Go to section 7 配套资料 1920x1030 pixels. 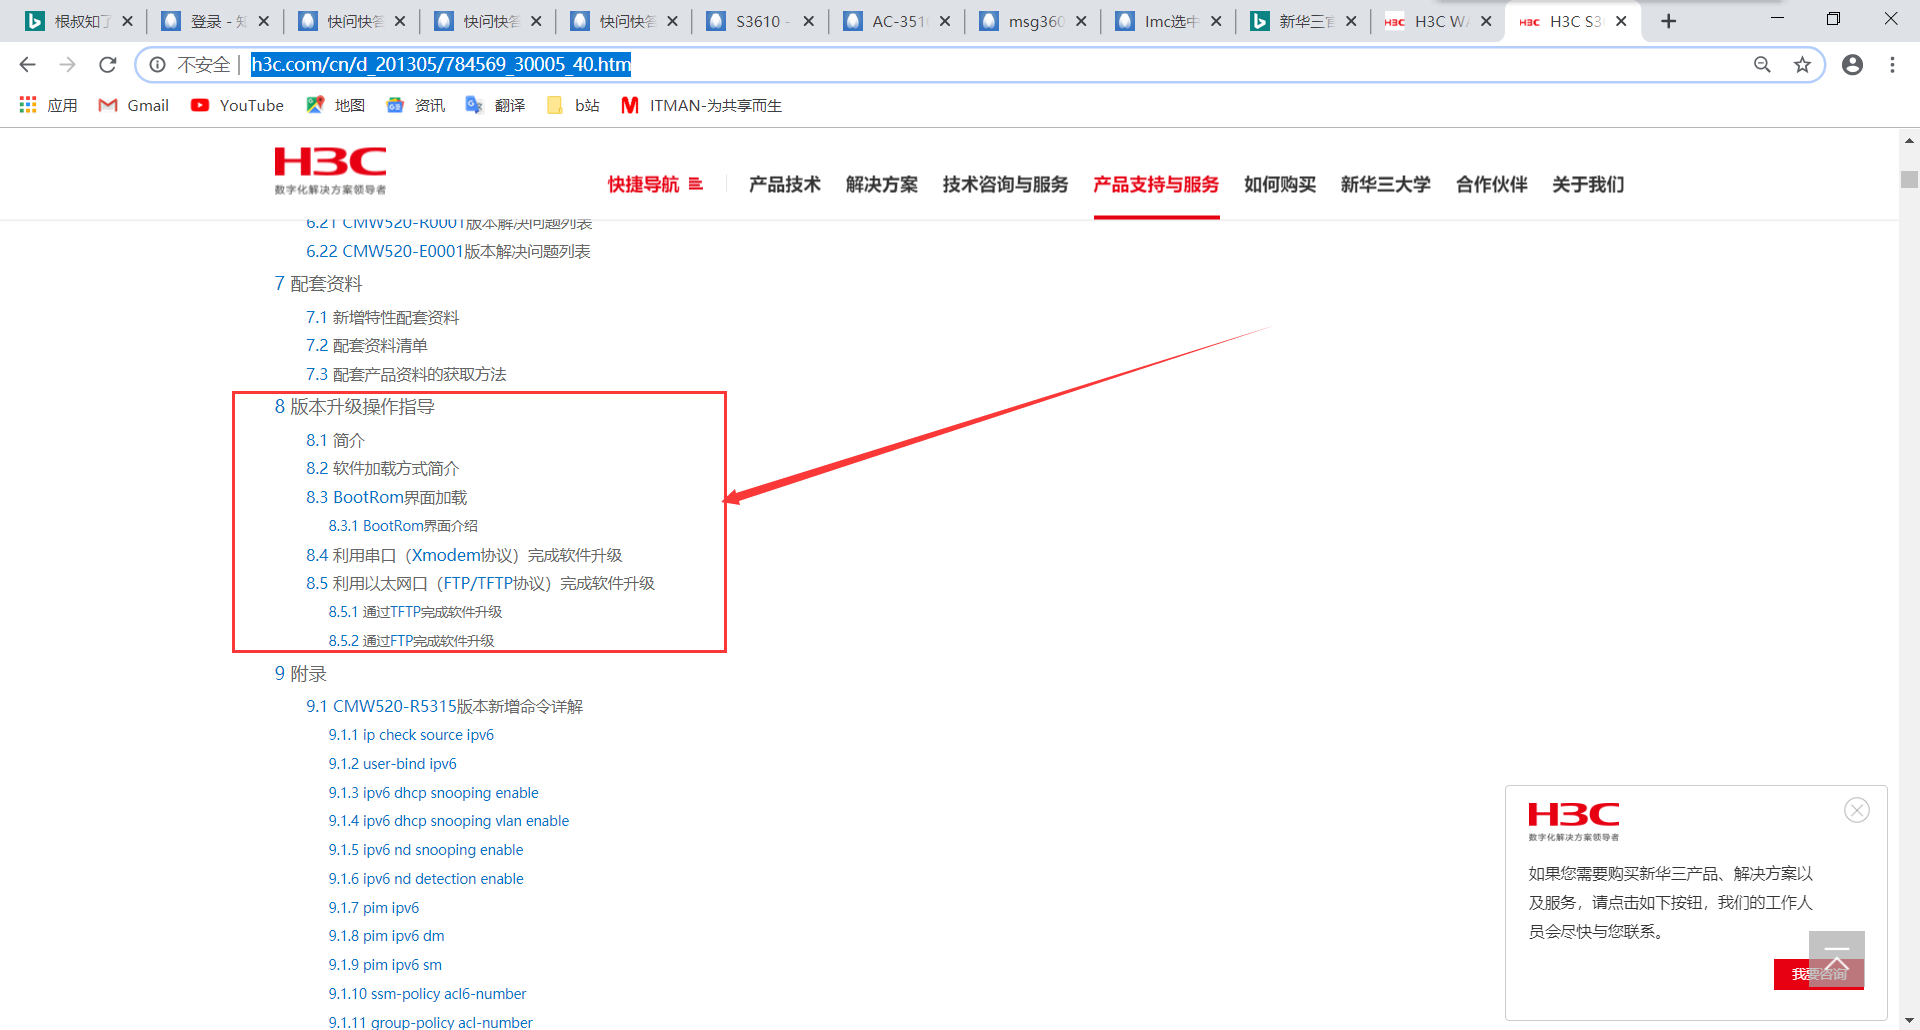(x=319, y=284)
